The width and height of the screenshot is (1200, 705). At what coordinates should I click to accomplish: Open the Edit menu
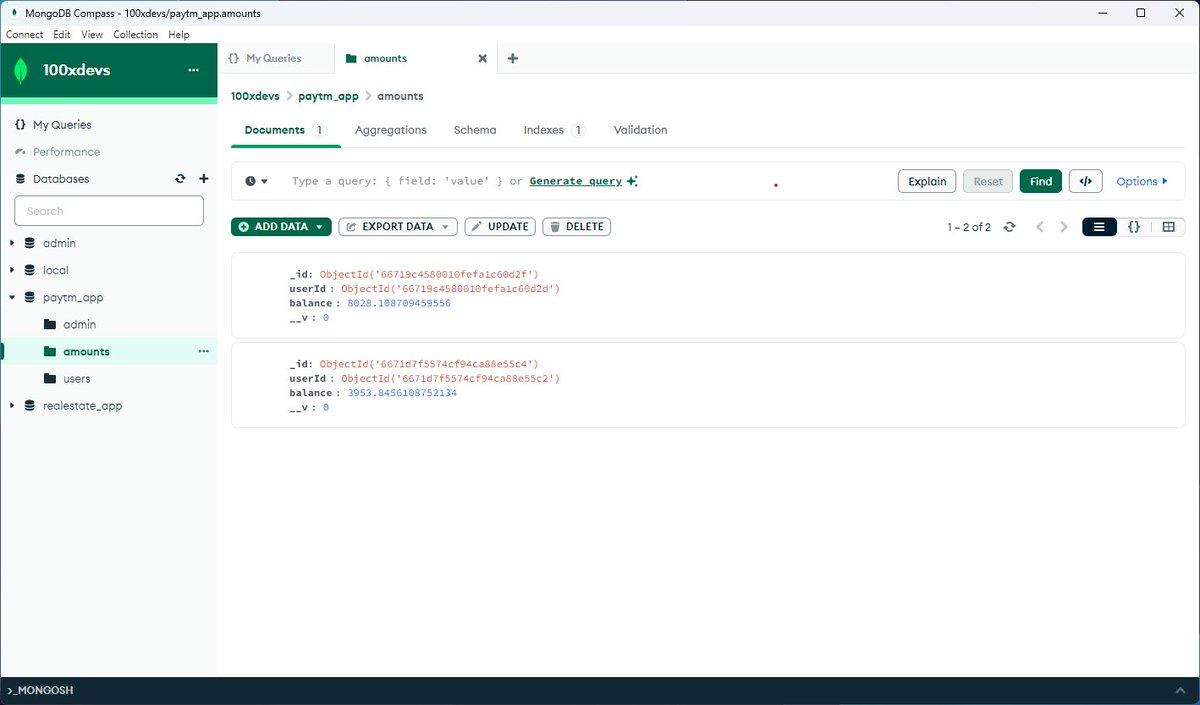point(62,34)
